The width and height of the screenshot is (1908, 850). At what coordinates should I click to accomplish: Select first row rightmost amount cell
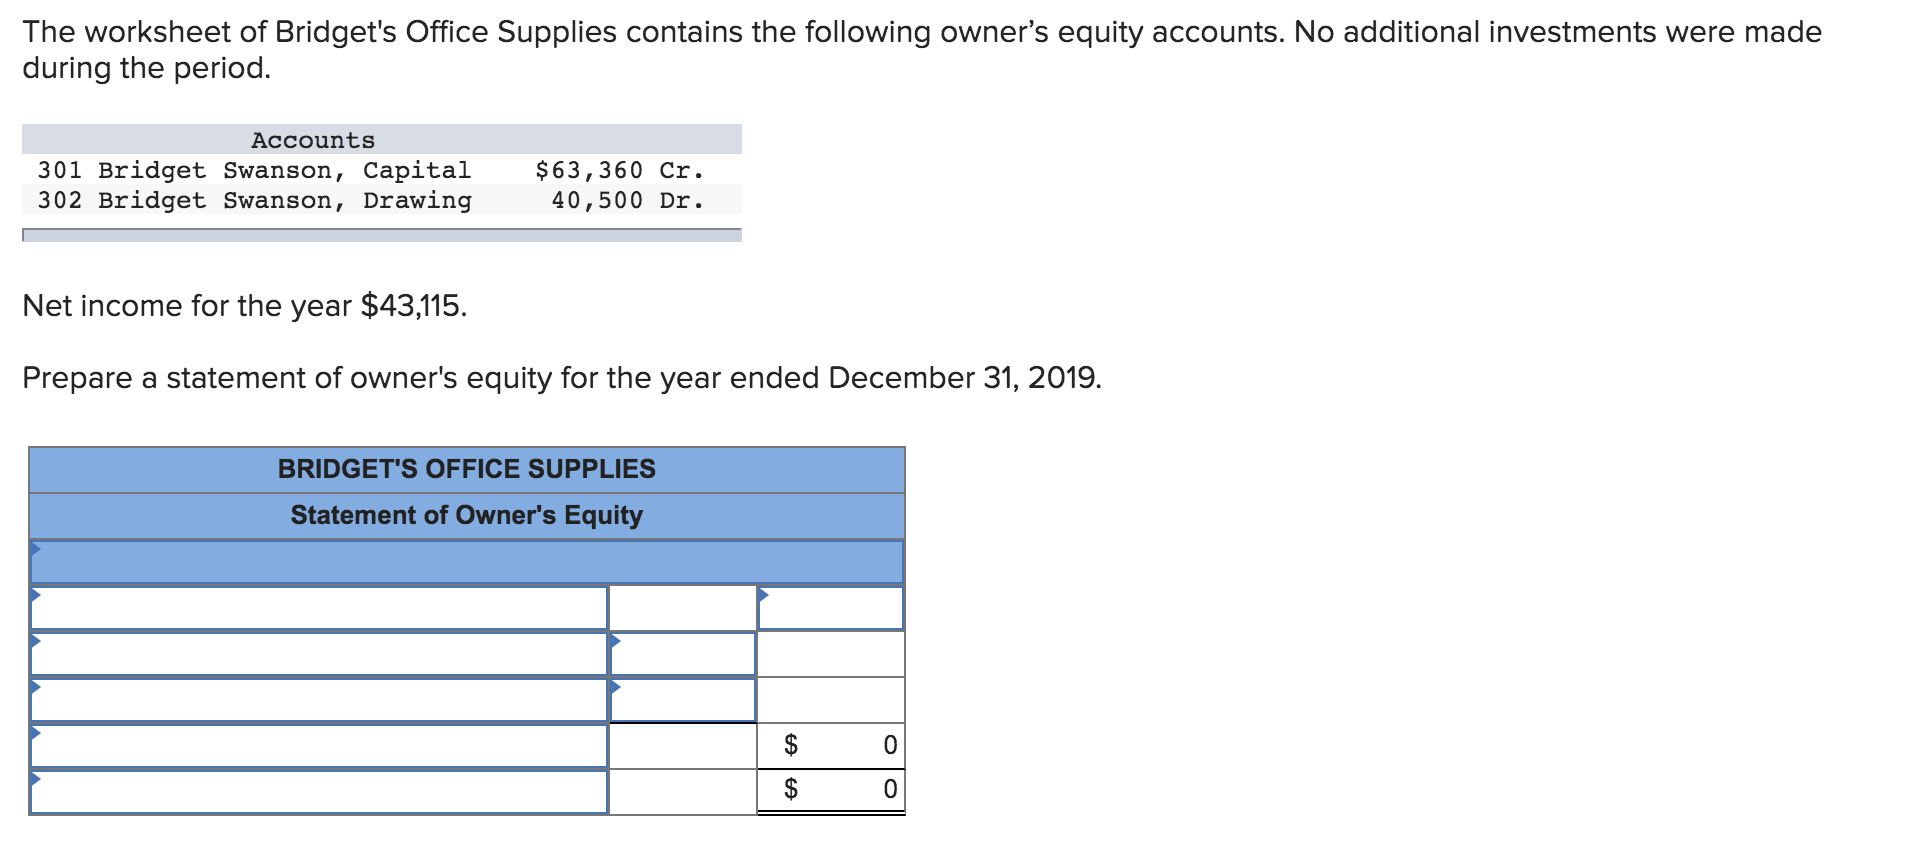click(830, 608)
